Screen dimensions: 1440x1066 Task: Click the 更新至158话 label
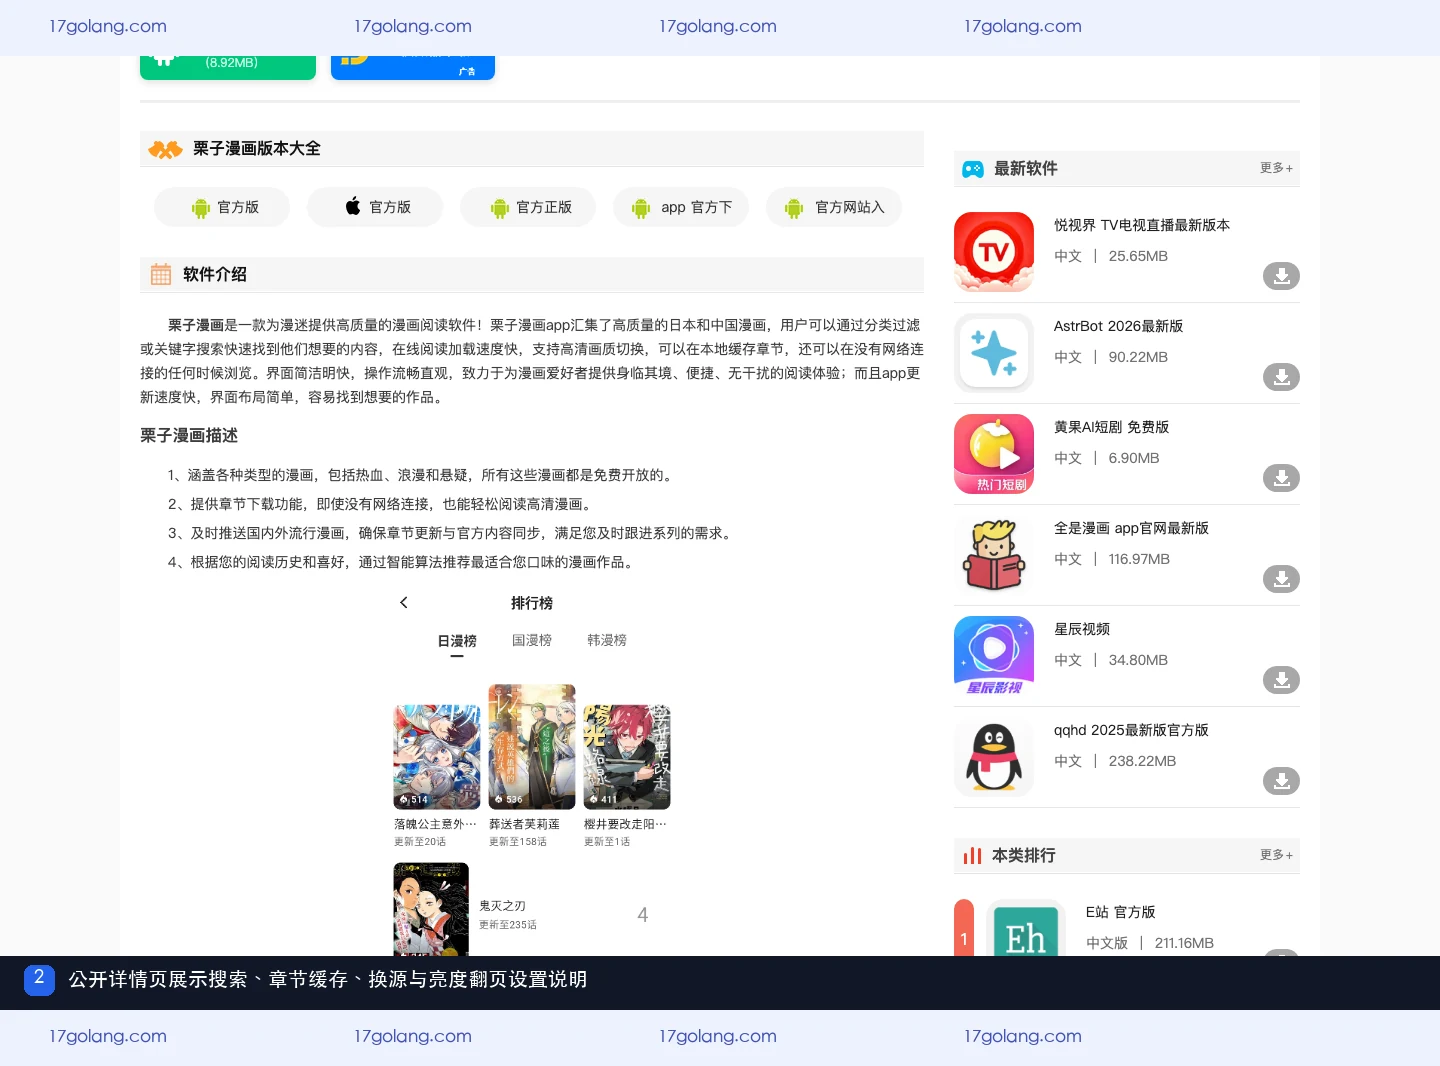pyautogui.click(x=518, y=842)
